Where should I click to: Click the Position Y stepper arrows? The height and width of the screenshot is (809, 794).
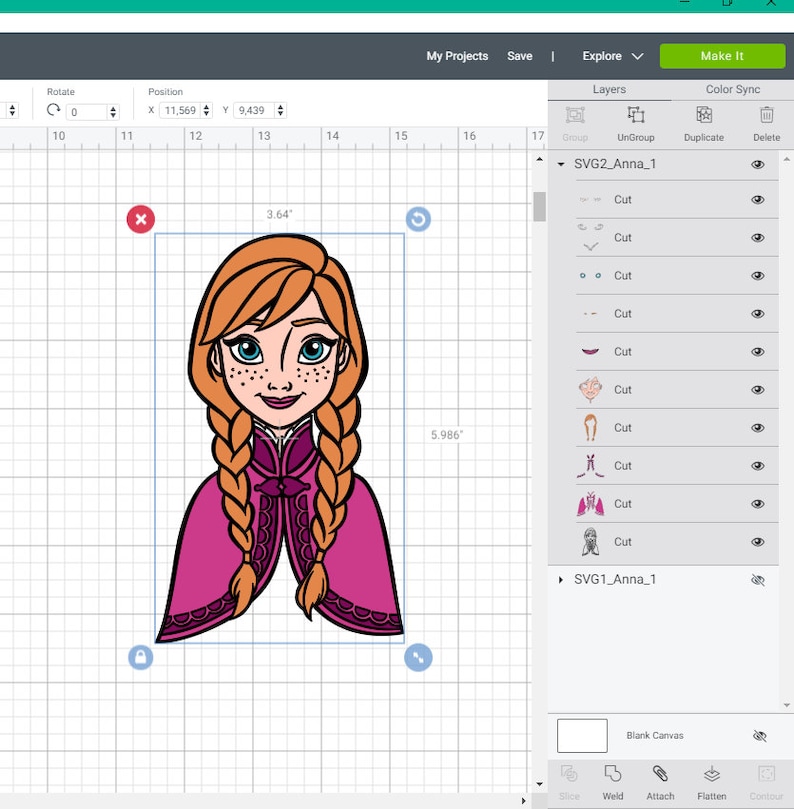point(280,110)
